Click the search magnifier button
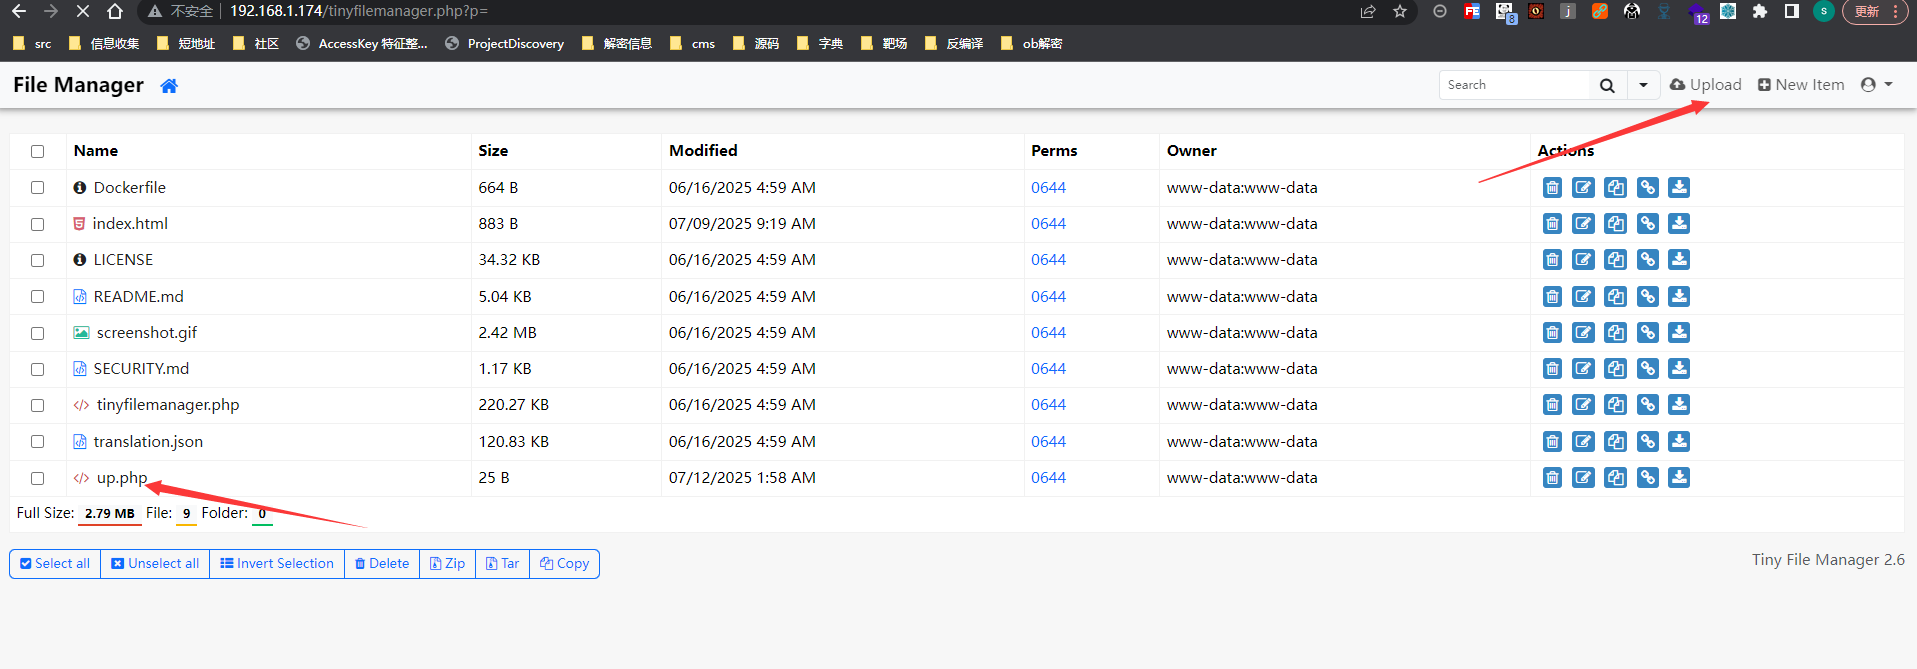Viewport: 1917px width, 669px height. (x=1607, y=85)
